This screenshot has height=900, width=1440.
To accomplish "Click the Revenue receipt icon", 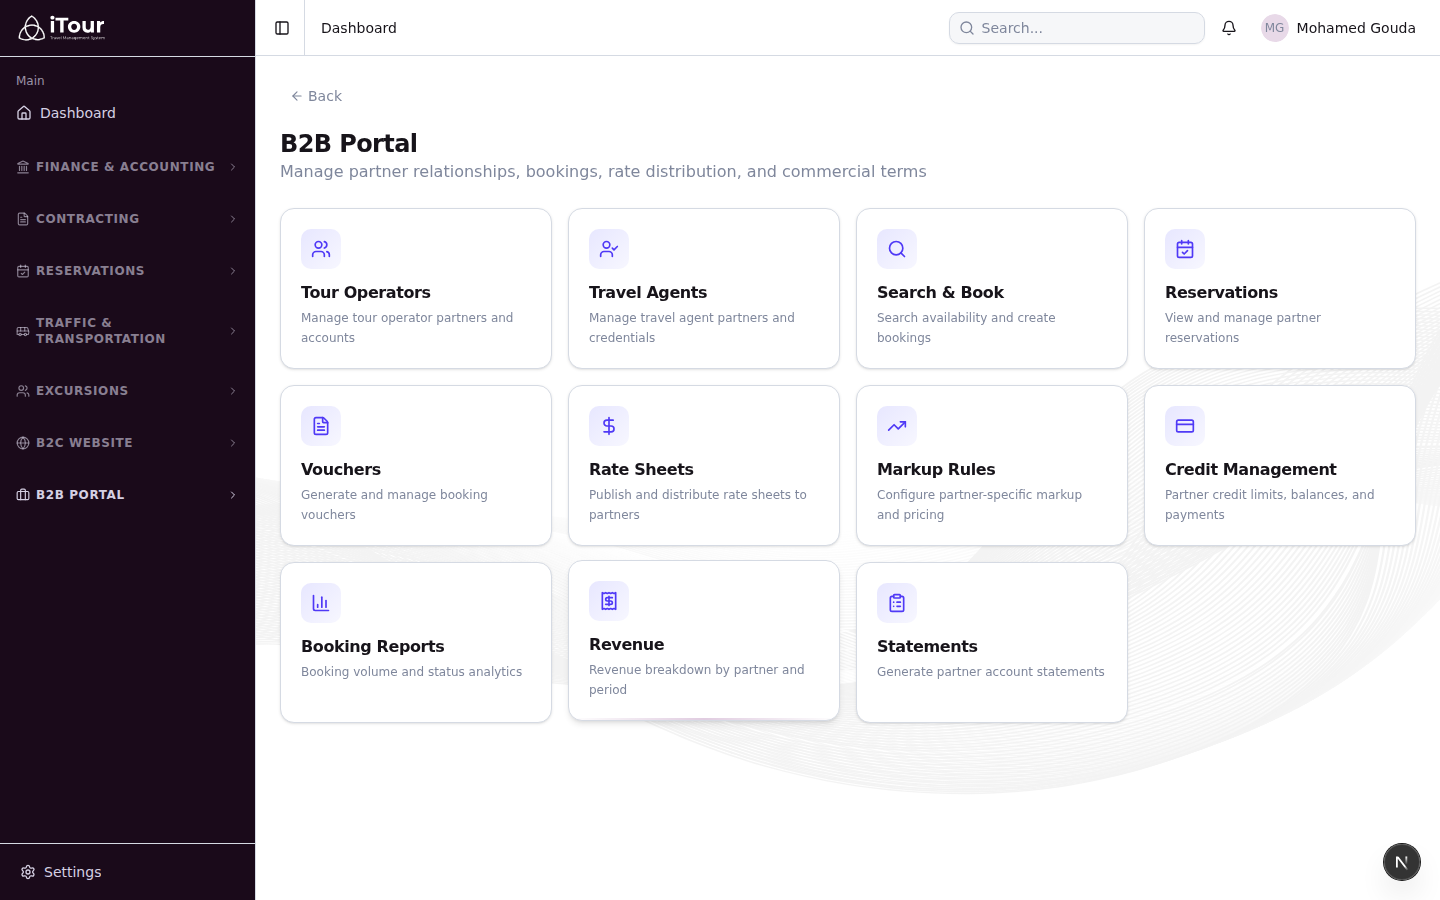I will 609,601.
